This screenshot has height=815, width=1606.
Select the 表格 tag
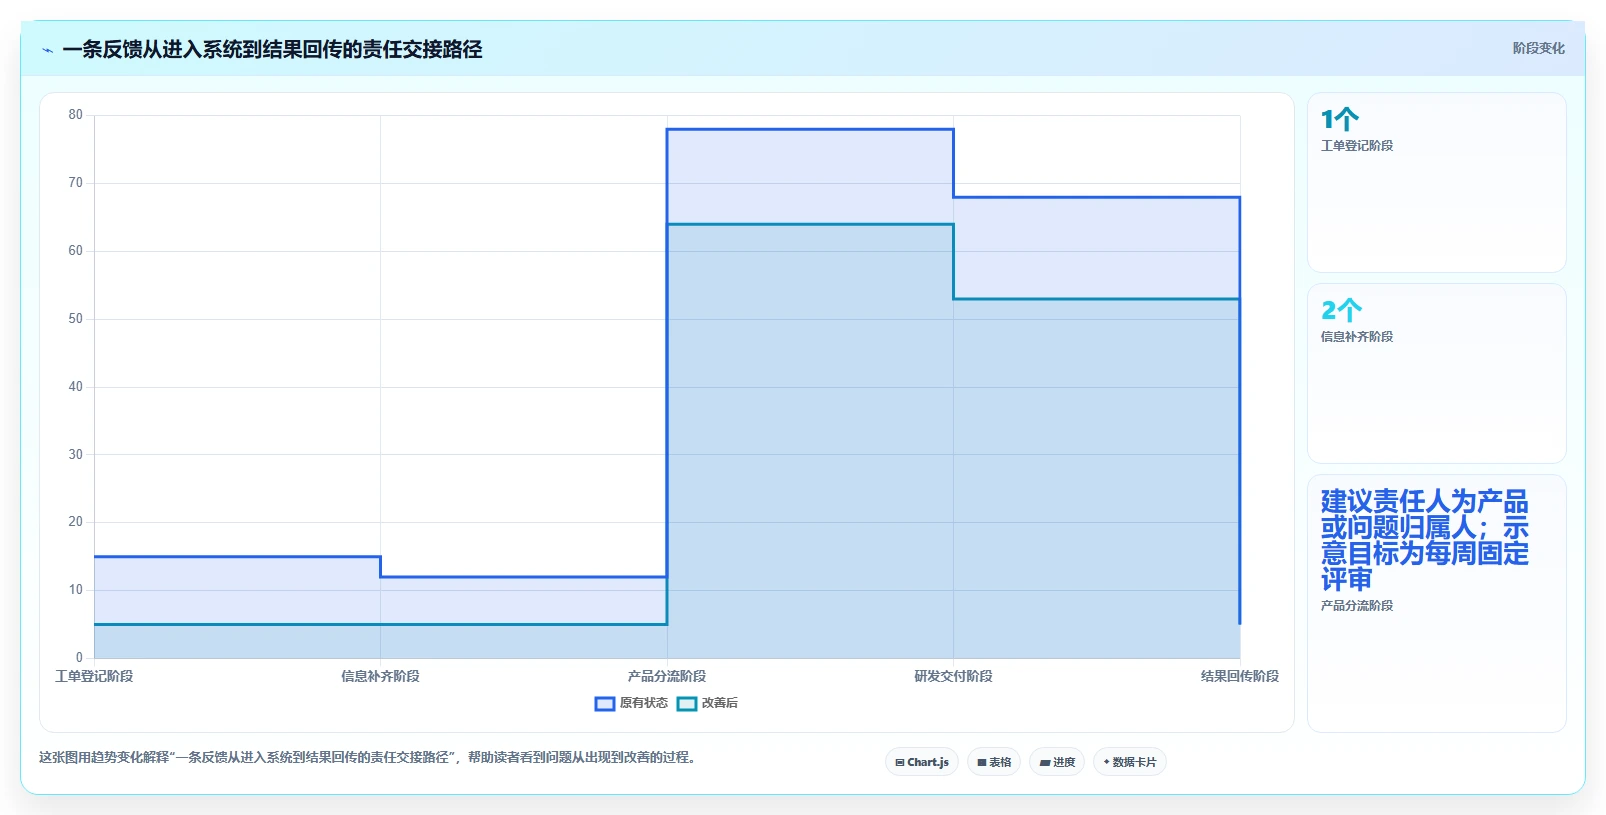(x=994, y=762)
